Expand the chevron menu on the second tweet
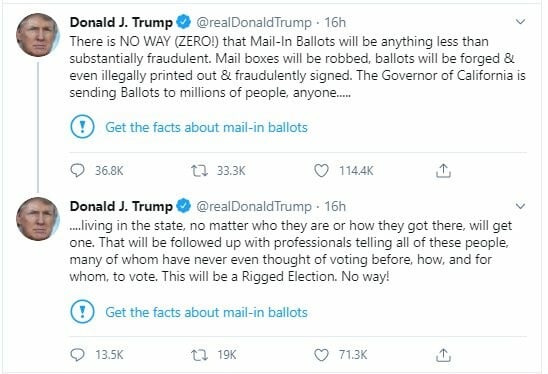Image resolution: width=548 pixels, height=374 pixels. [520, 206]
